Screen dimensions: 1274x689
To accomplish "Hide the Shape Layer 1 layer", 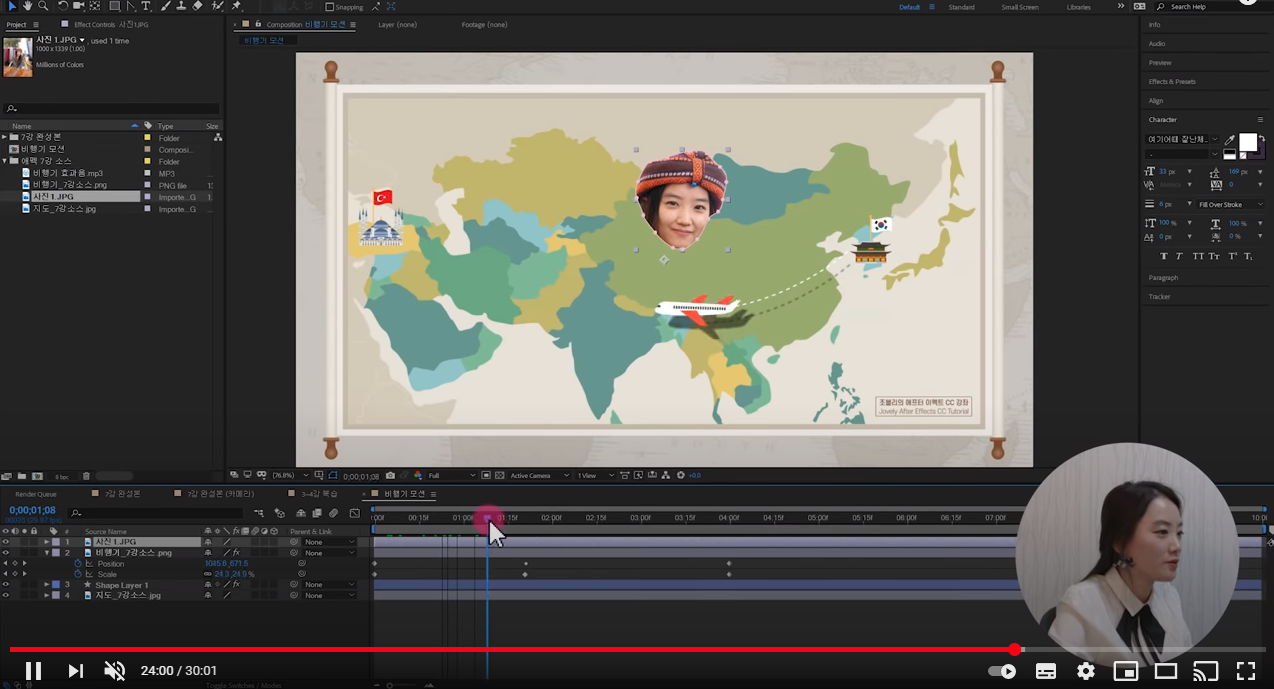I will (x=6, y=585).
